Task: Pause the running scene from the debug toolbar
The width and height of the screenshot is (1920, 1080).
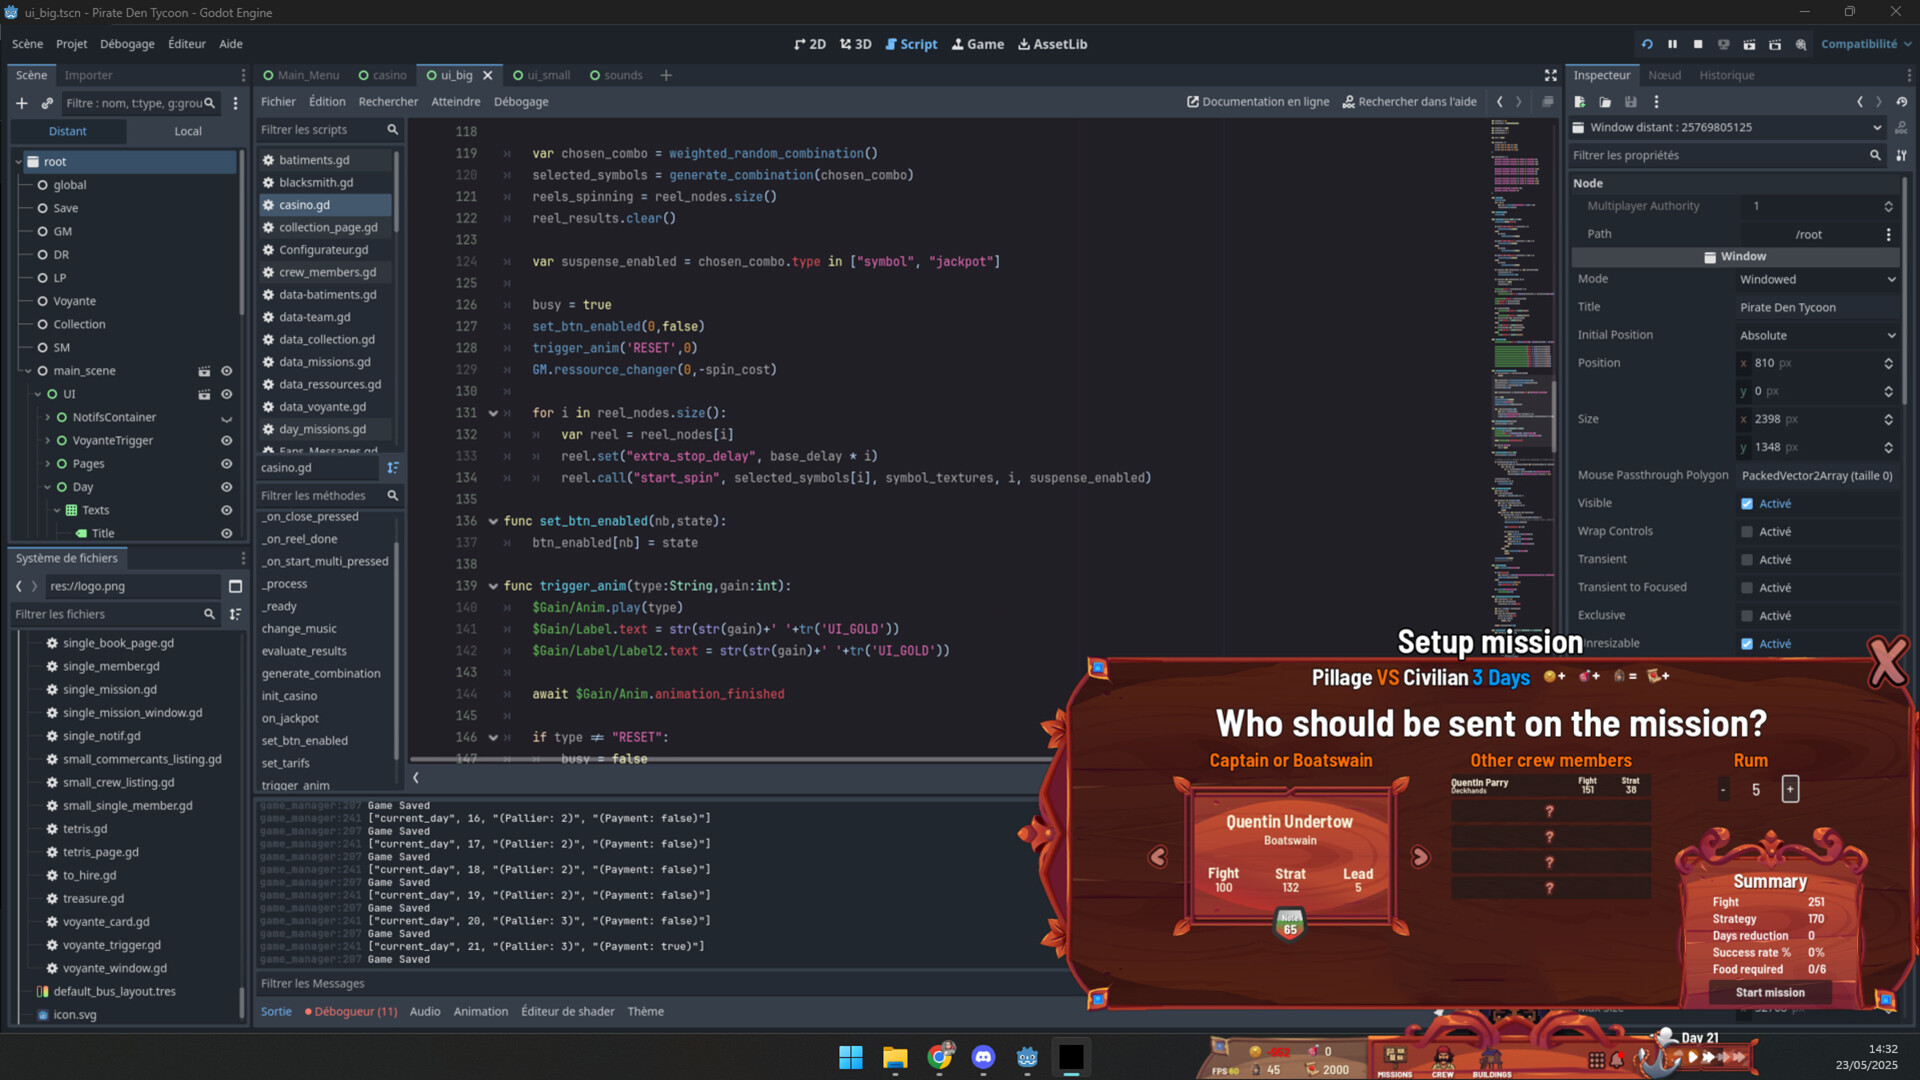Action: point(1673,44)
